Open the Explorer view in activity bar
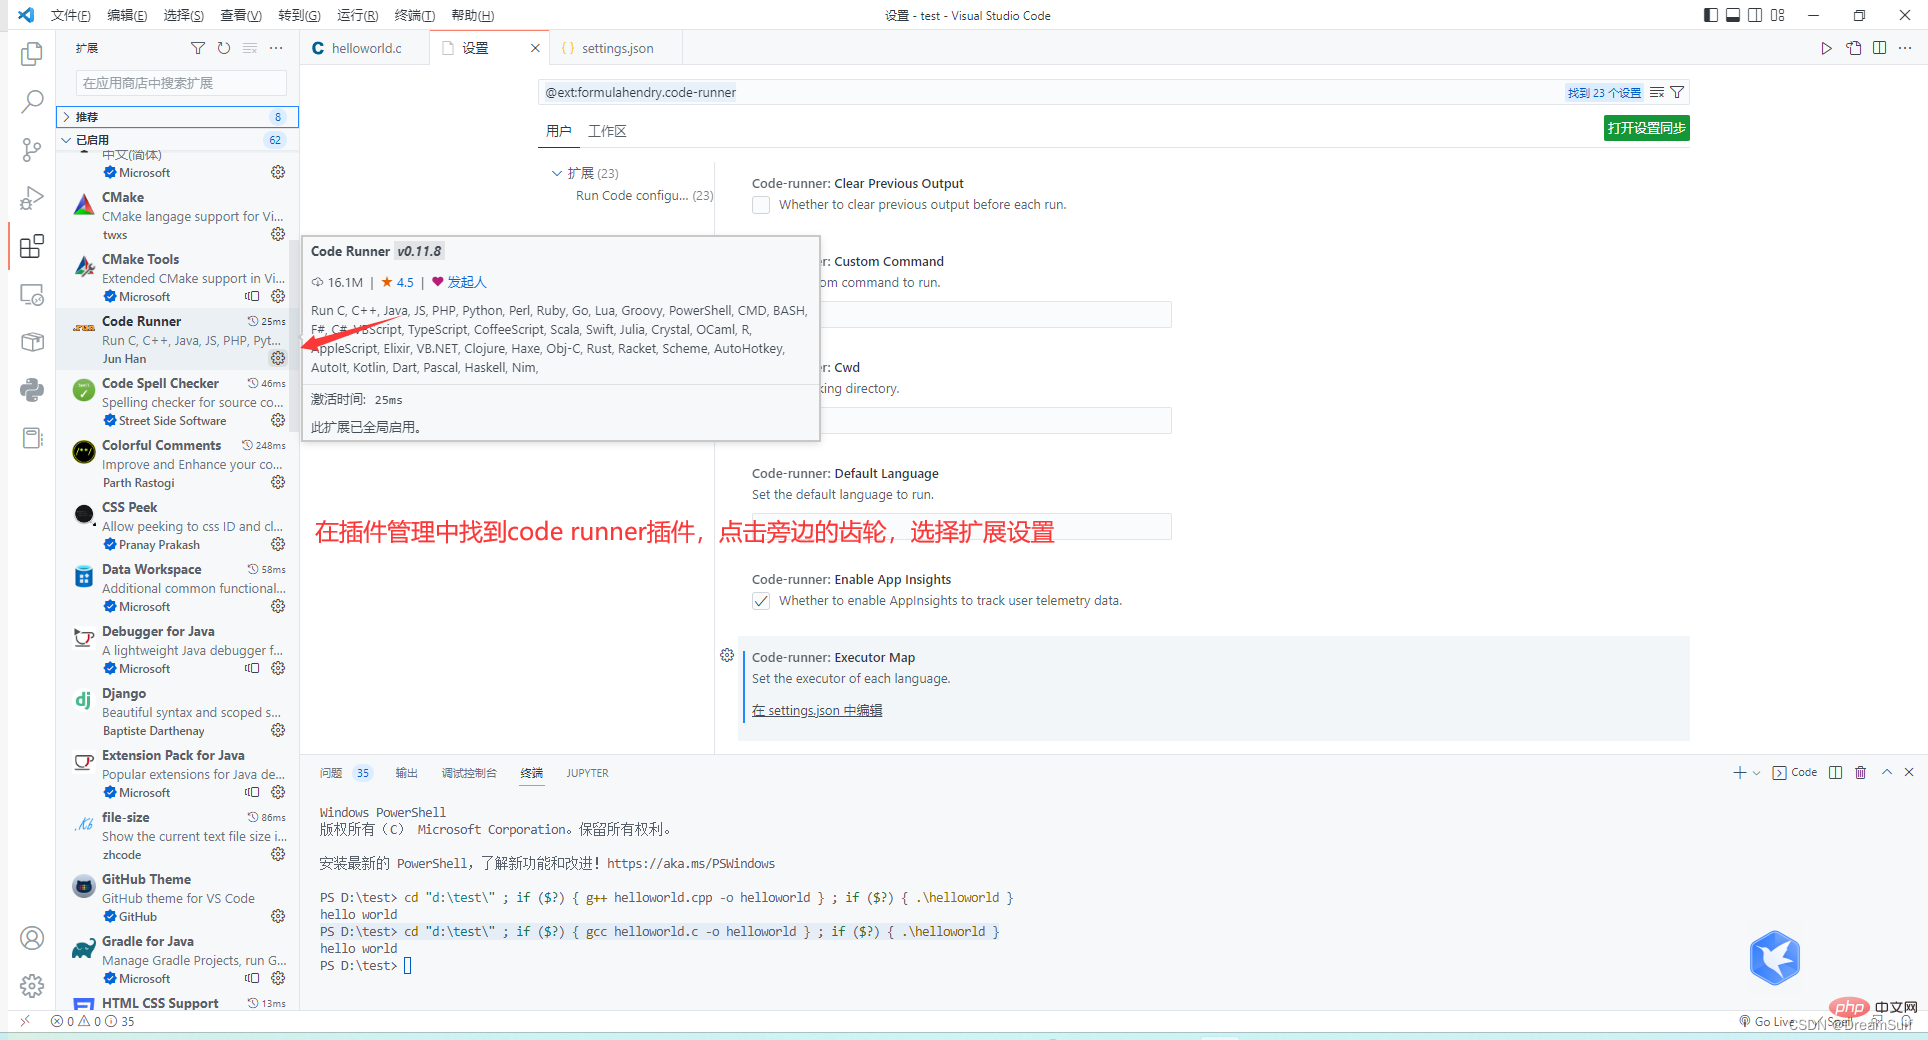Image resolution: width=1928 pixels, height=1040 pixels. [x=32, y=54]
